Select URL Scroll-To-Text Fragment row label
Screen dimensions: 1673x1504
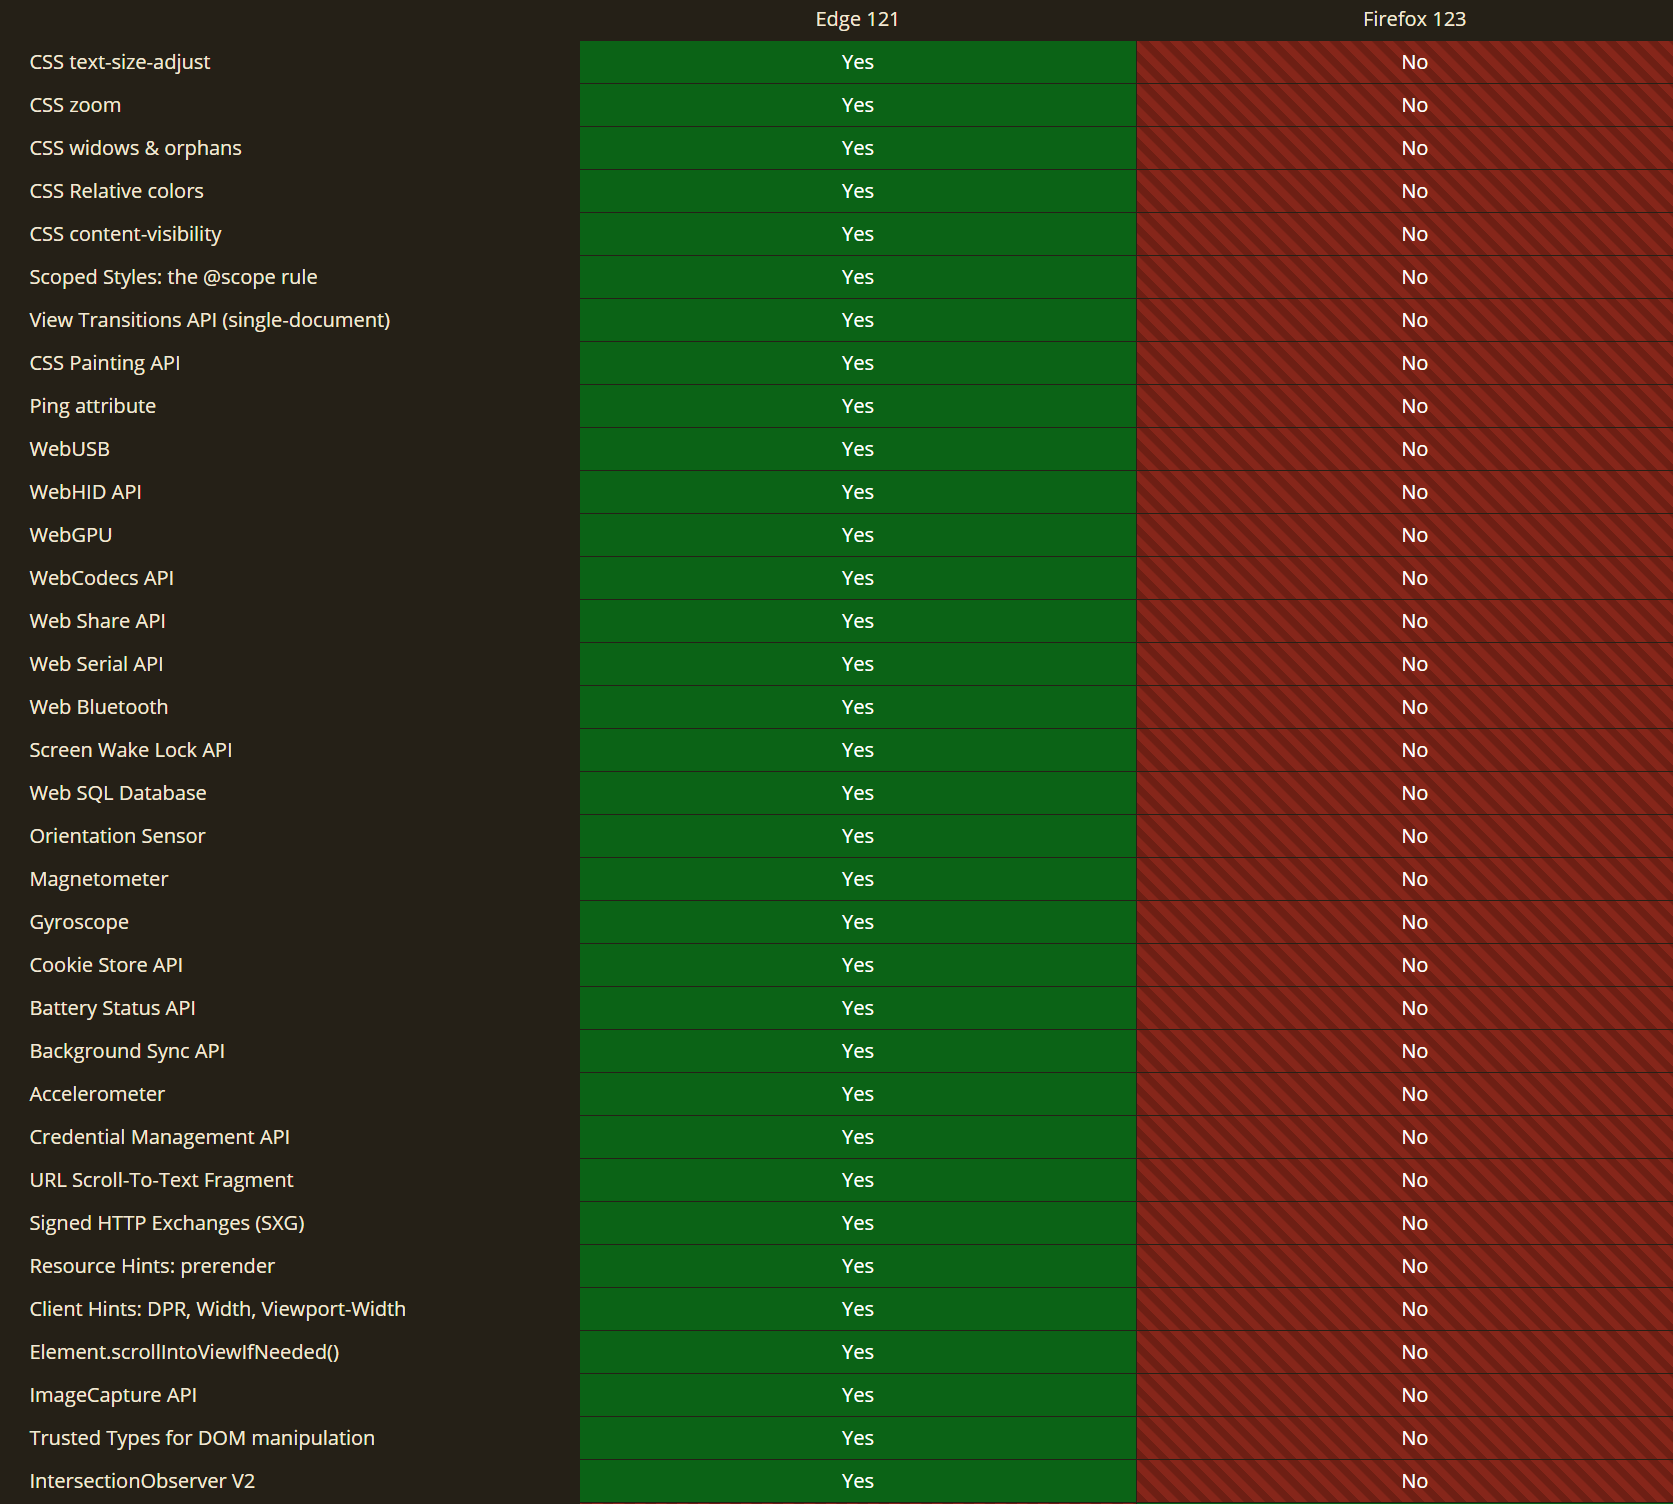161,1180
